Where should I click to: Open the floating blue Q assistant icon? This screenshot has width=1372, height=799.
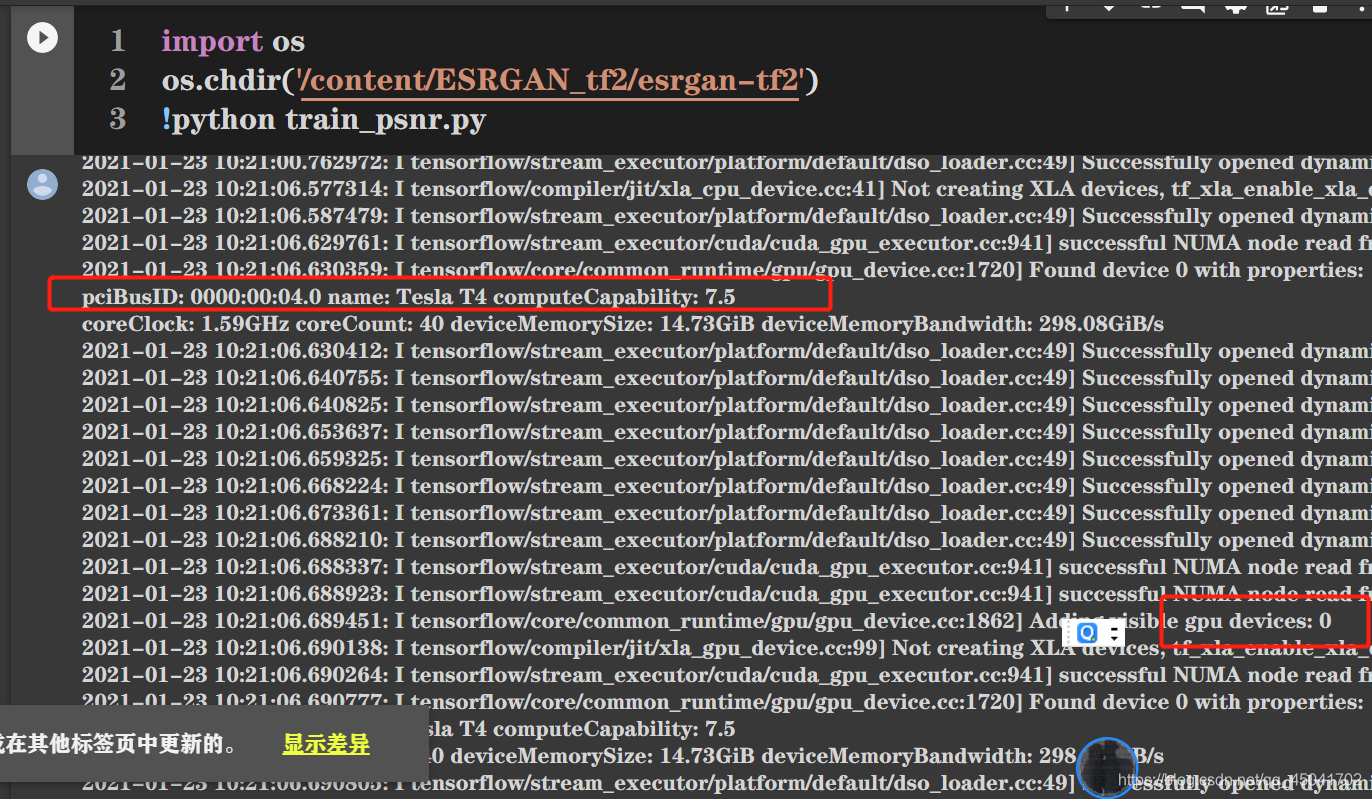click(x=1087, y=633)
